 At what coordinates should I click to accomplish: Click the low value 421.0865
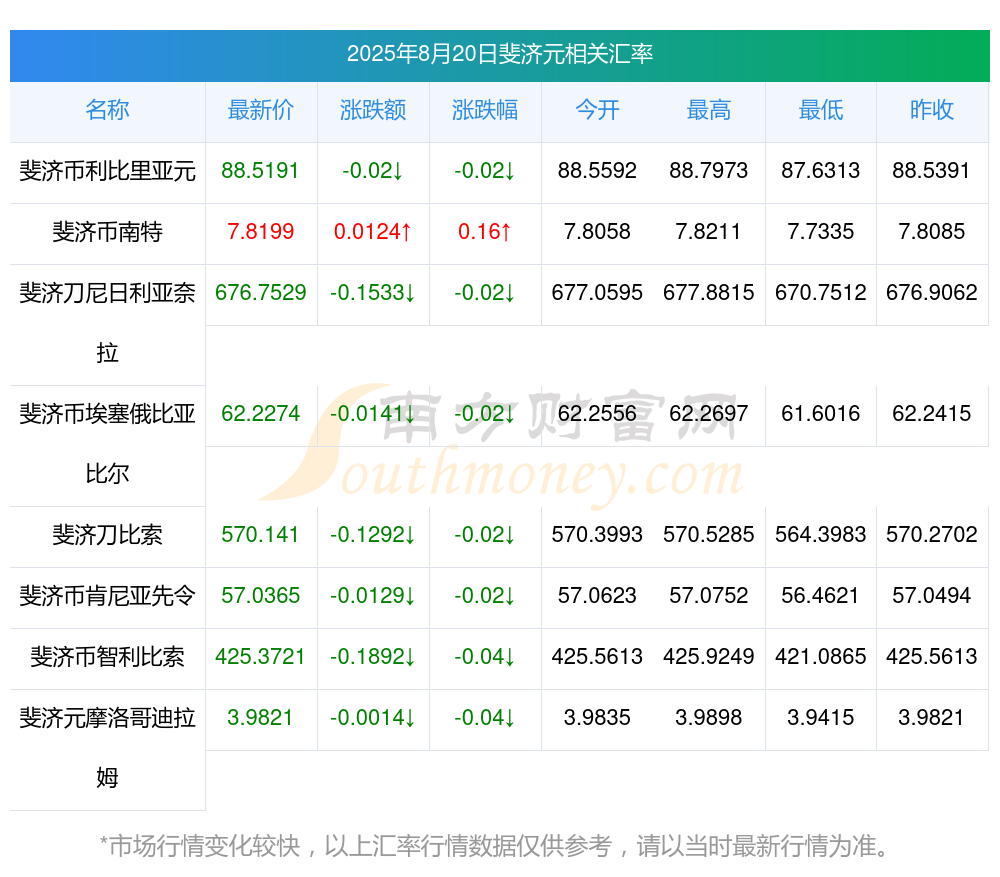(821, 656)
